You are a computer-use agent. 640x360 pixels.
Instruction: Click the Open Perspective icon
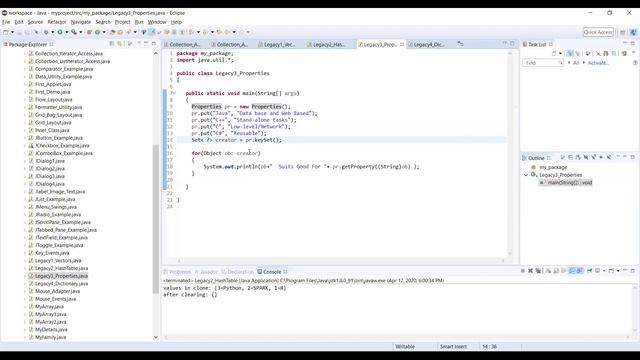(x=623, y=32)
